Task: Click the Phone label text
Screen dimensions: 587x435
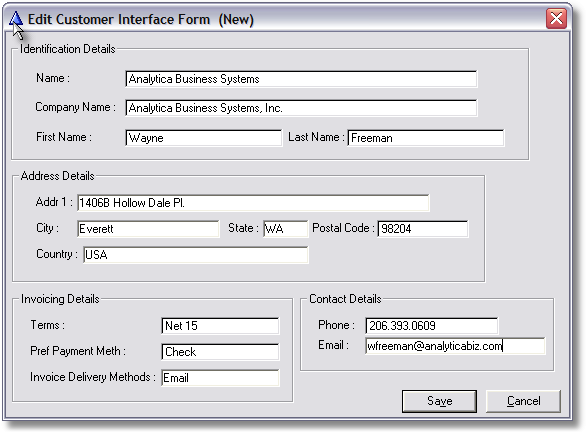Action: click(336, 325)
